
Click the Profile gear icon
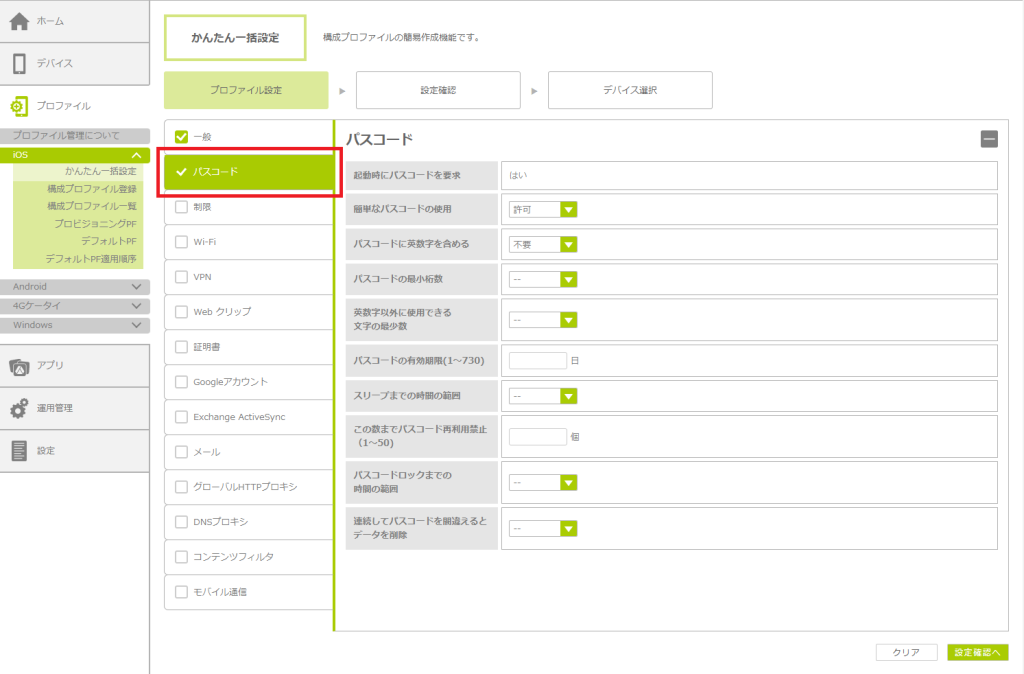(x=19, y=106)
